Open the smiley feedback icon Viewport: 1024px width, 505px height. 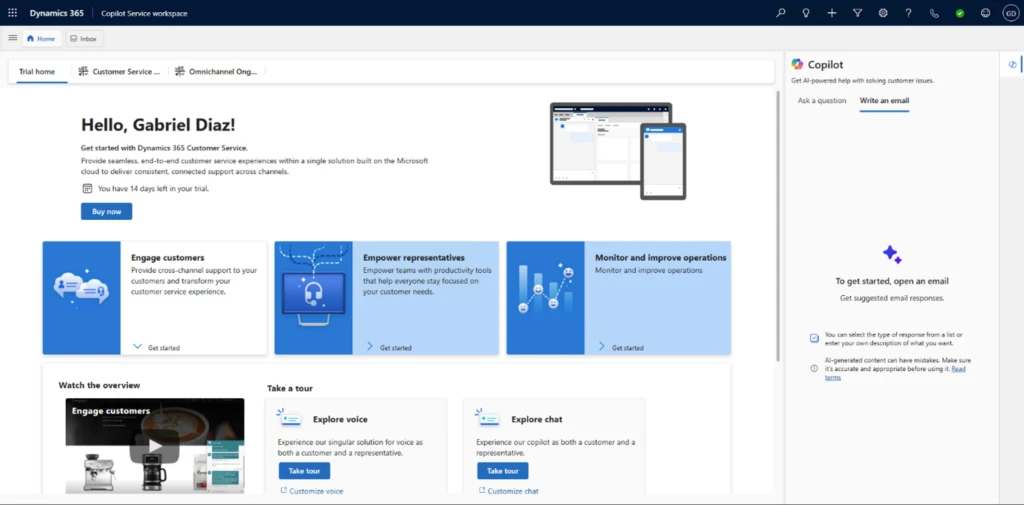pos(985,13)
